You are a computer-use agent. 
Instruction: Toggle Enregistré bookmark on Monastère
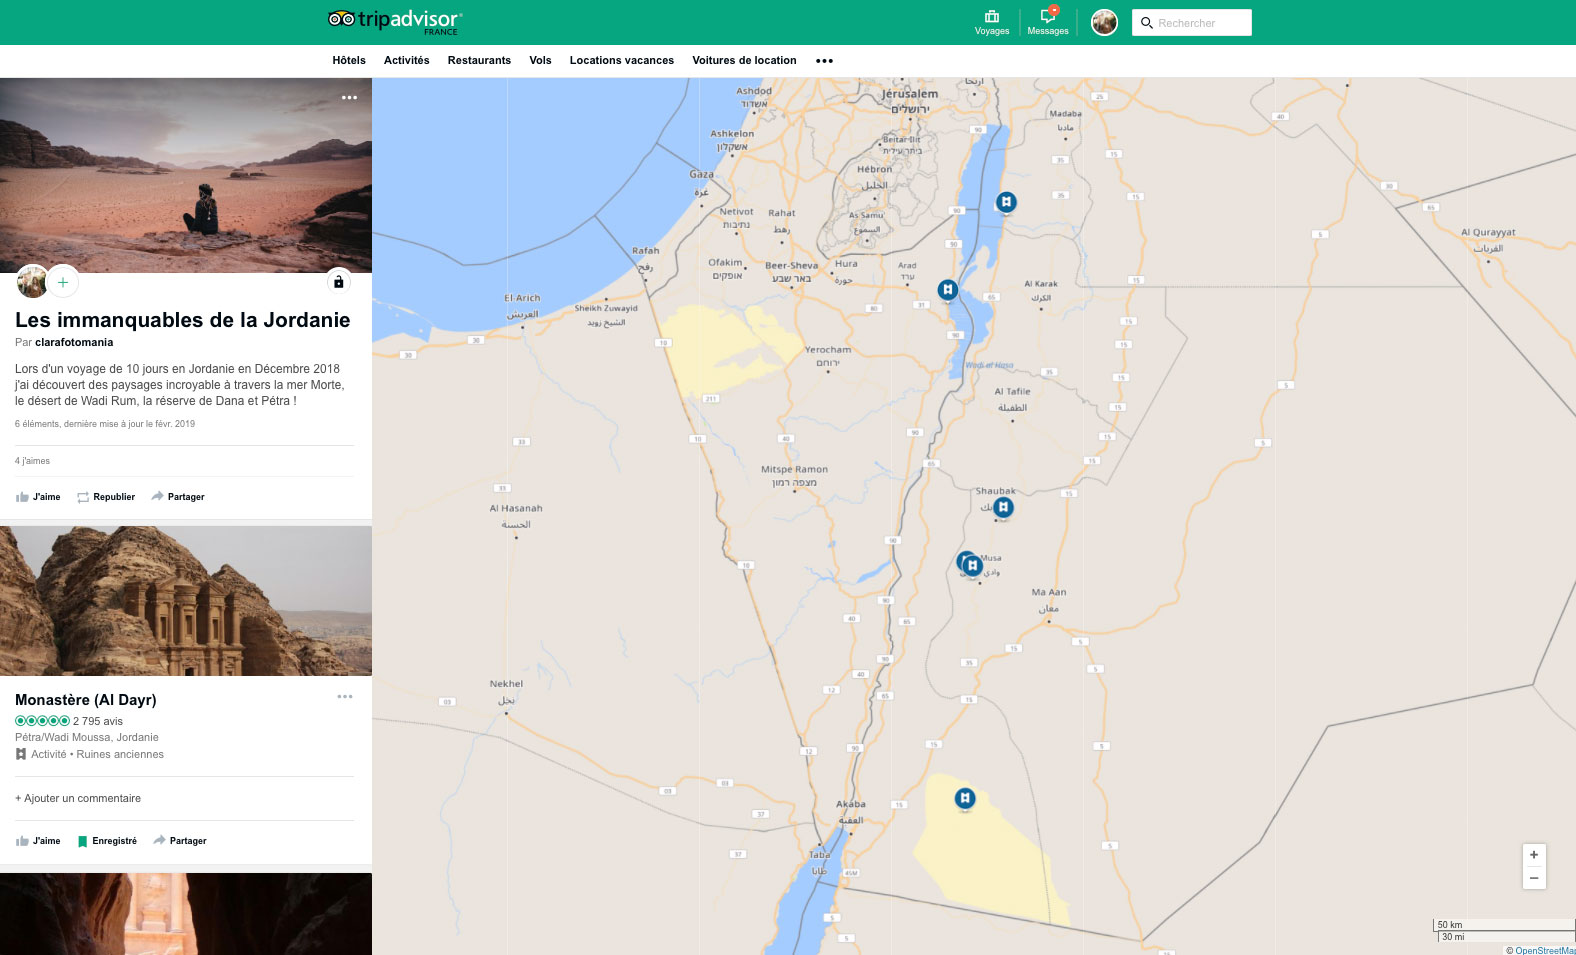coord(107,841)
